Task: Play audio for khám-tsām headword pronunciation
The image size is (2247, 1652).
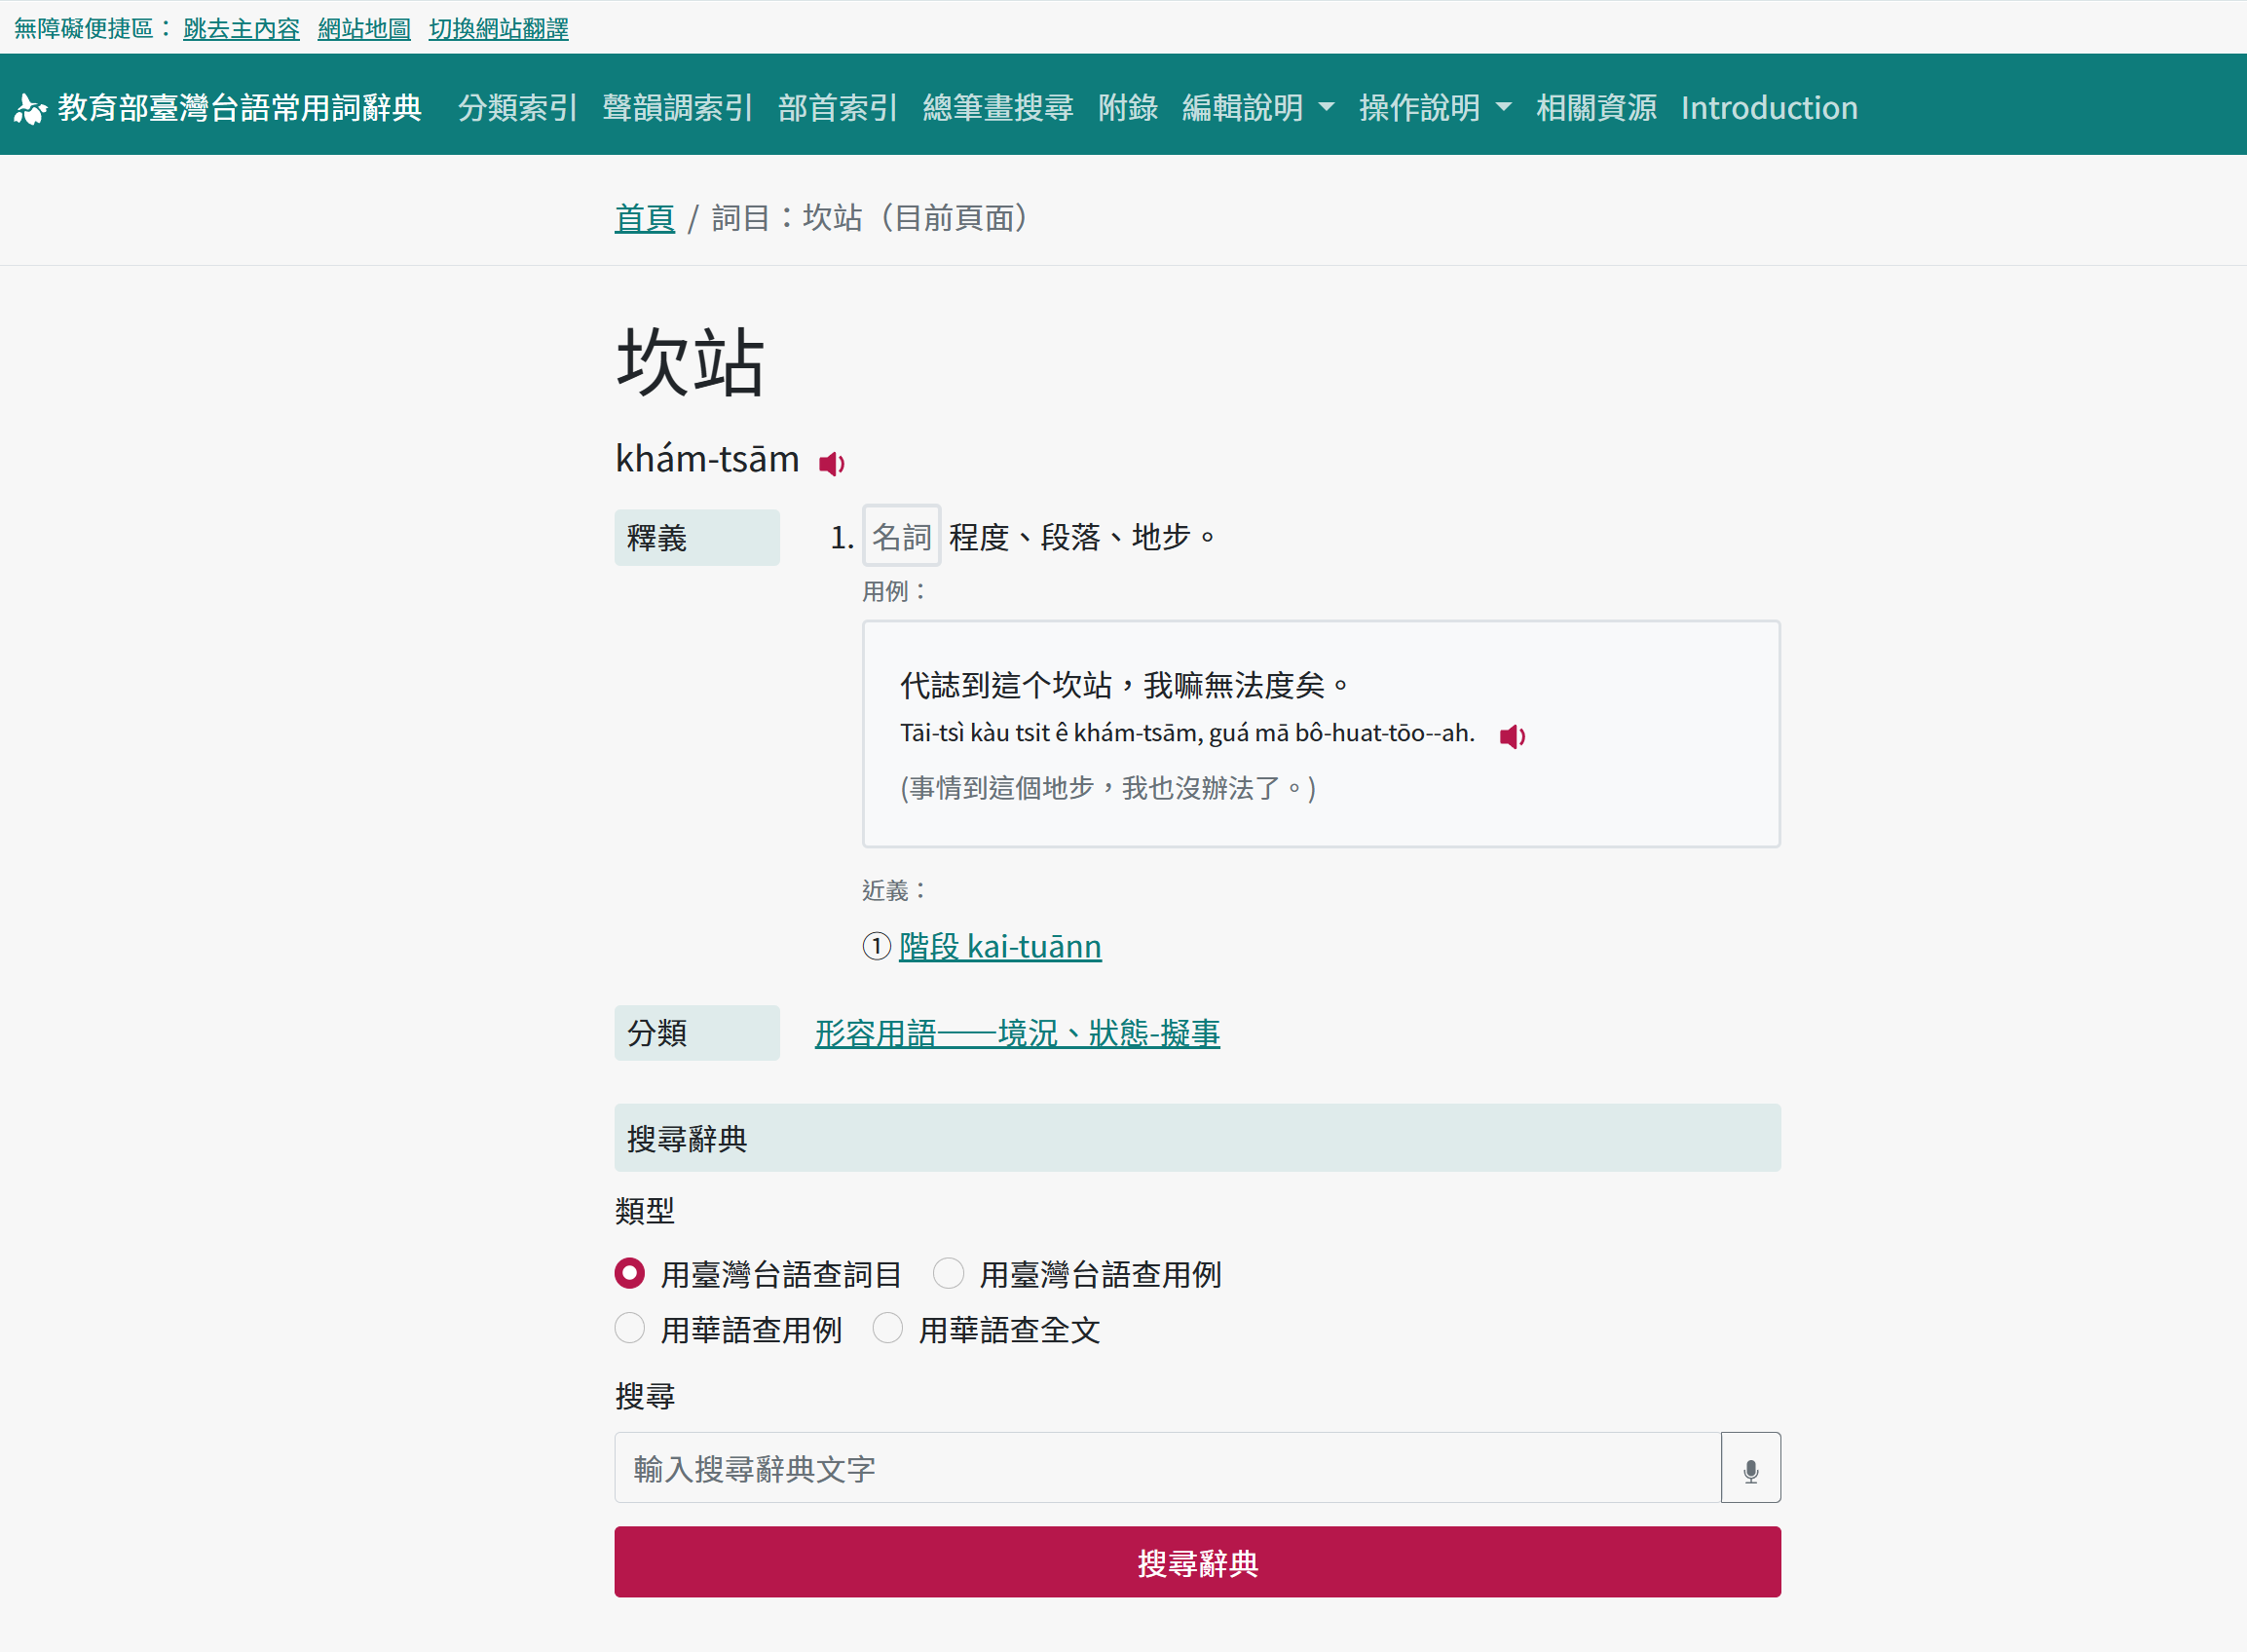Action: (x=831, y=463)
